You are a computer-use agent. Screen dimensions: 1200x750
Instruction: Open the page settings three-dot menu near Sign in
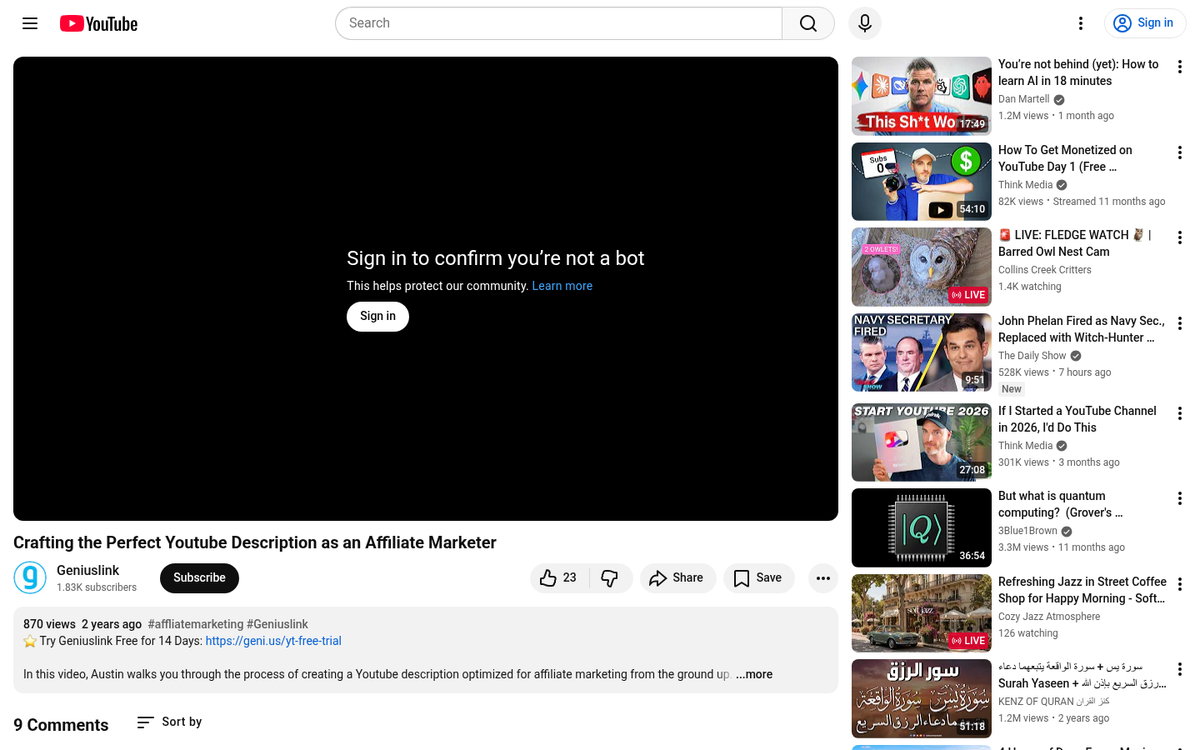(1080, 23)
